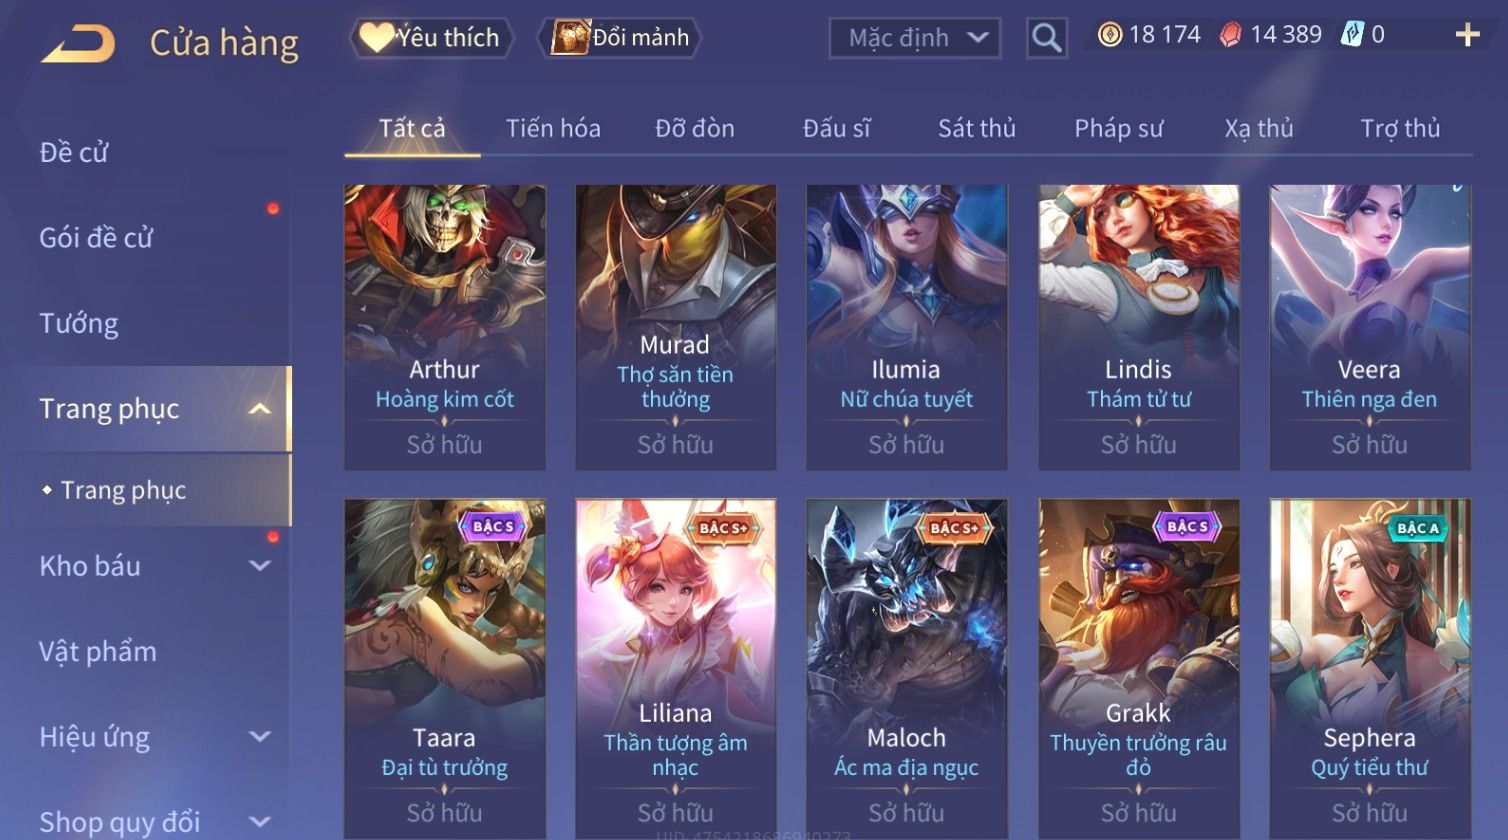Open Gói đề cử in sidebar
1508x840 pixels.
click(96, 238)
